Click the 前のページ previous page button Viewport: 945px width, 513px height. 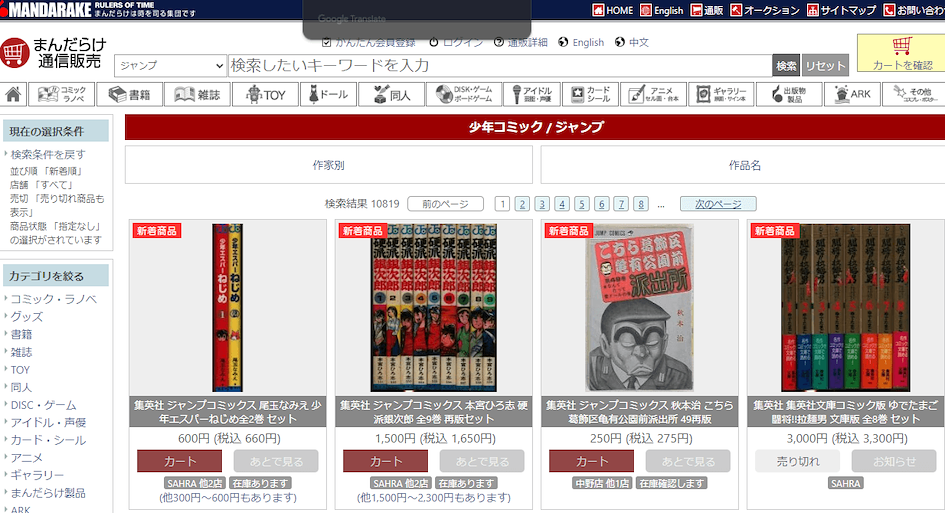click(445, 204)
